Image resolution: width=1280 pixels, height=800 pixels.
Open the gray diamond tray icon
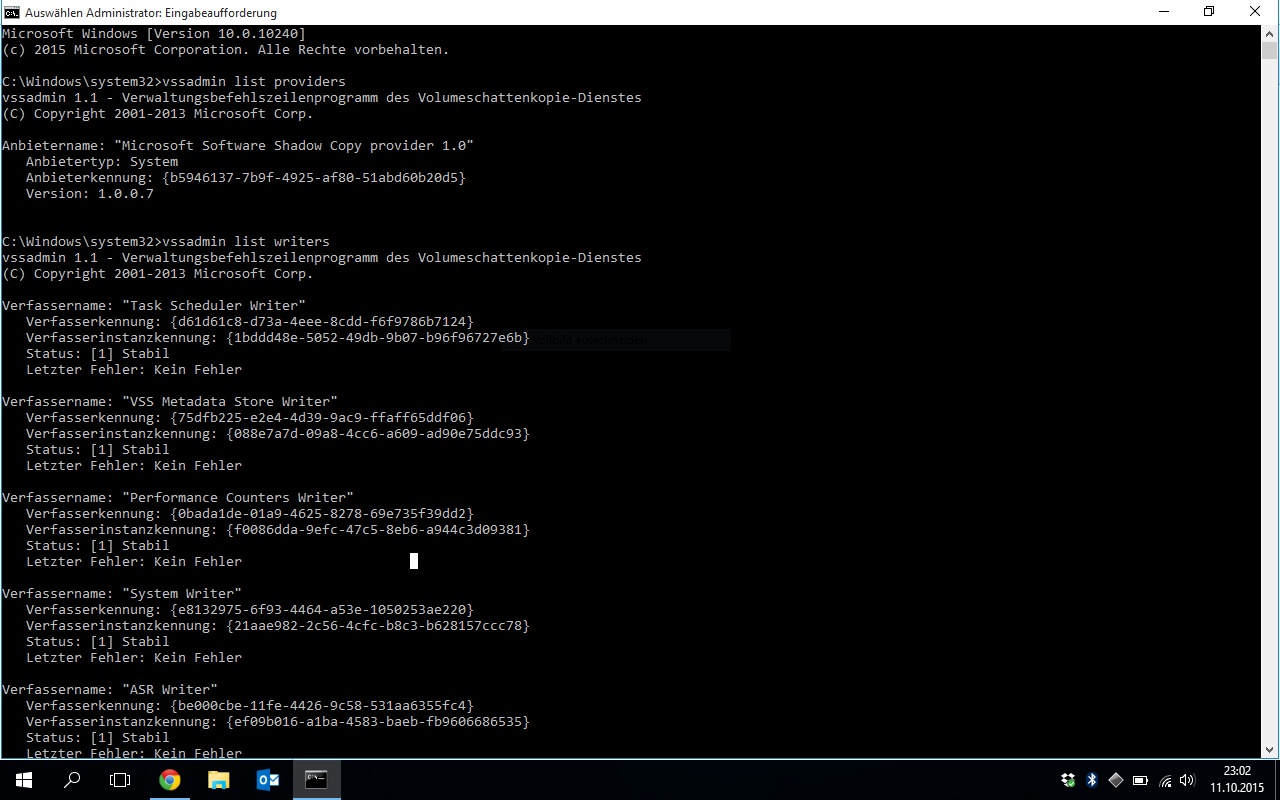(1116, 780)
